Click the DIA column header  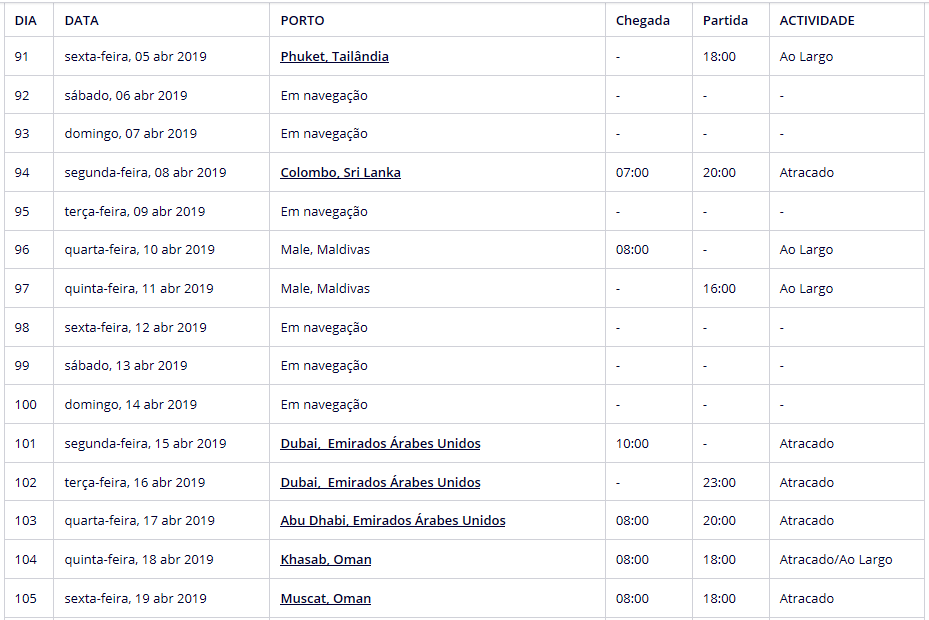coord(26,20)
